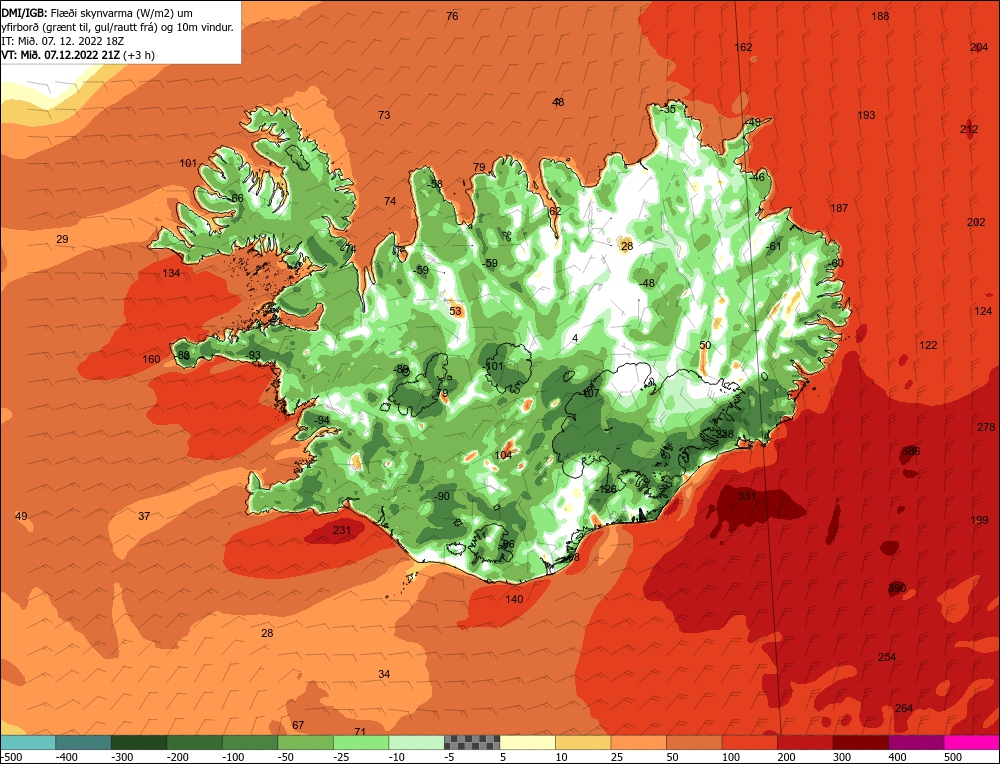The image size is (1000, 764).
Task: Click the value -93 on the western peninsula
Action: 253,355
